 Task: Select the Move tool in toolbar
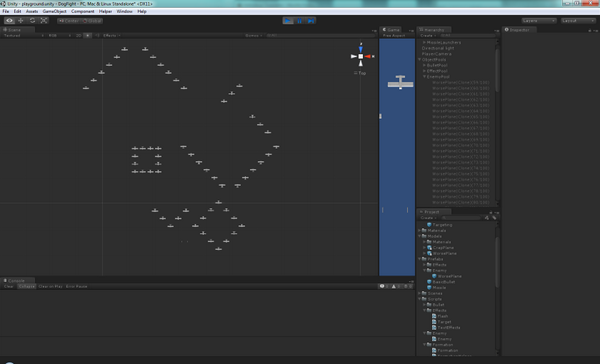[21, 21]
